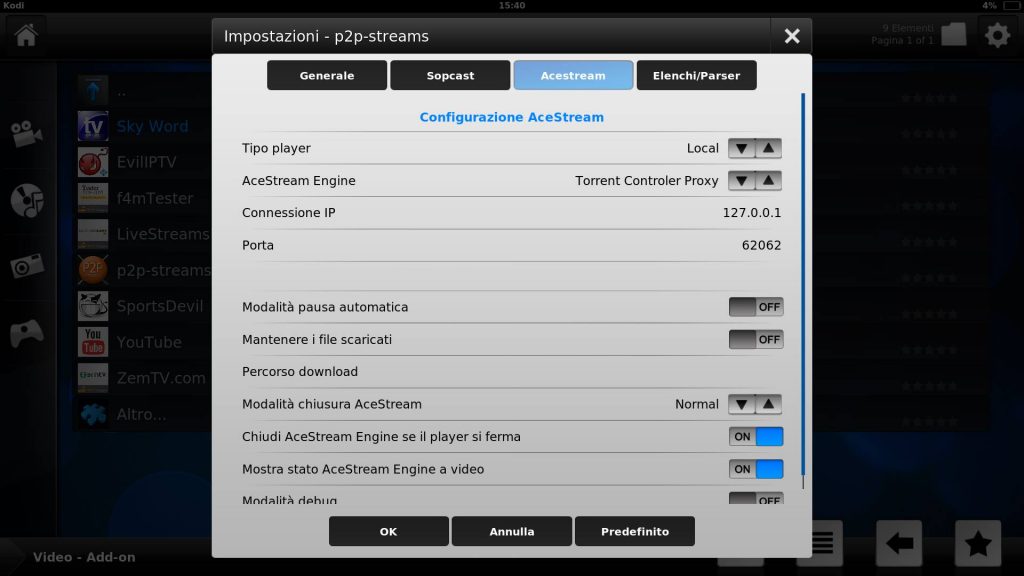Click up arrow for Tipo player

[x=768, y=148]
